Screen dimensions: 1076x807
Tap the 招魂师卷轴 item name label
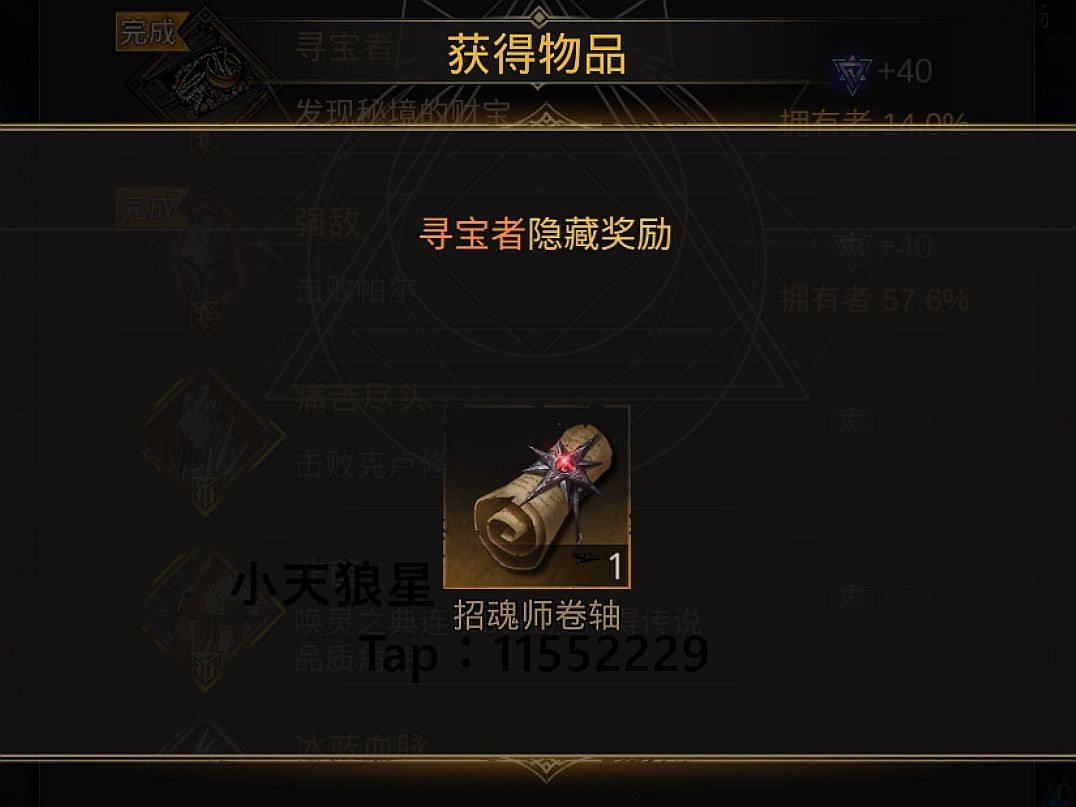[537, 615]
